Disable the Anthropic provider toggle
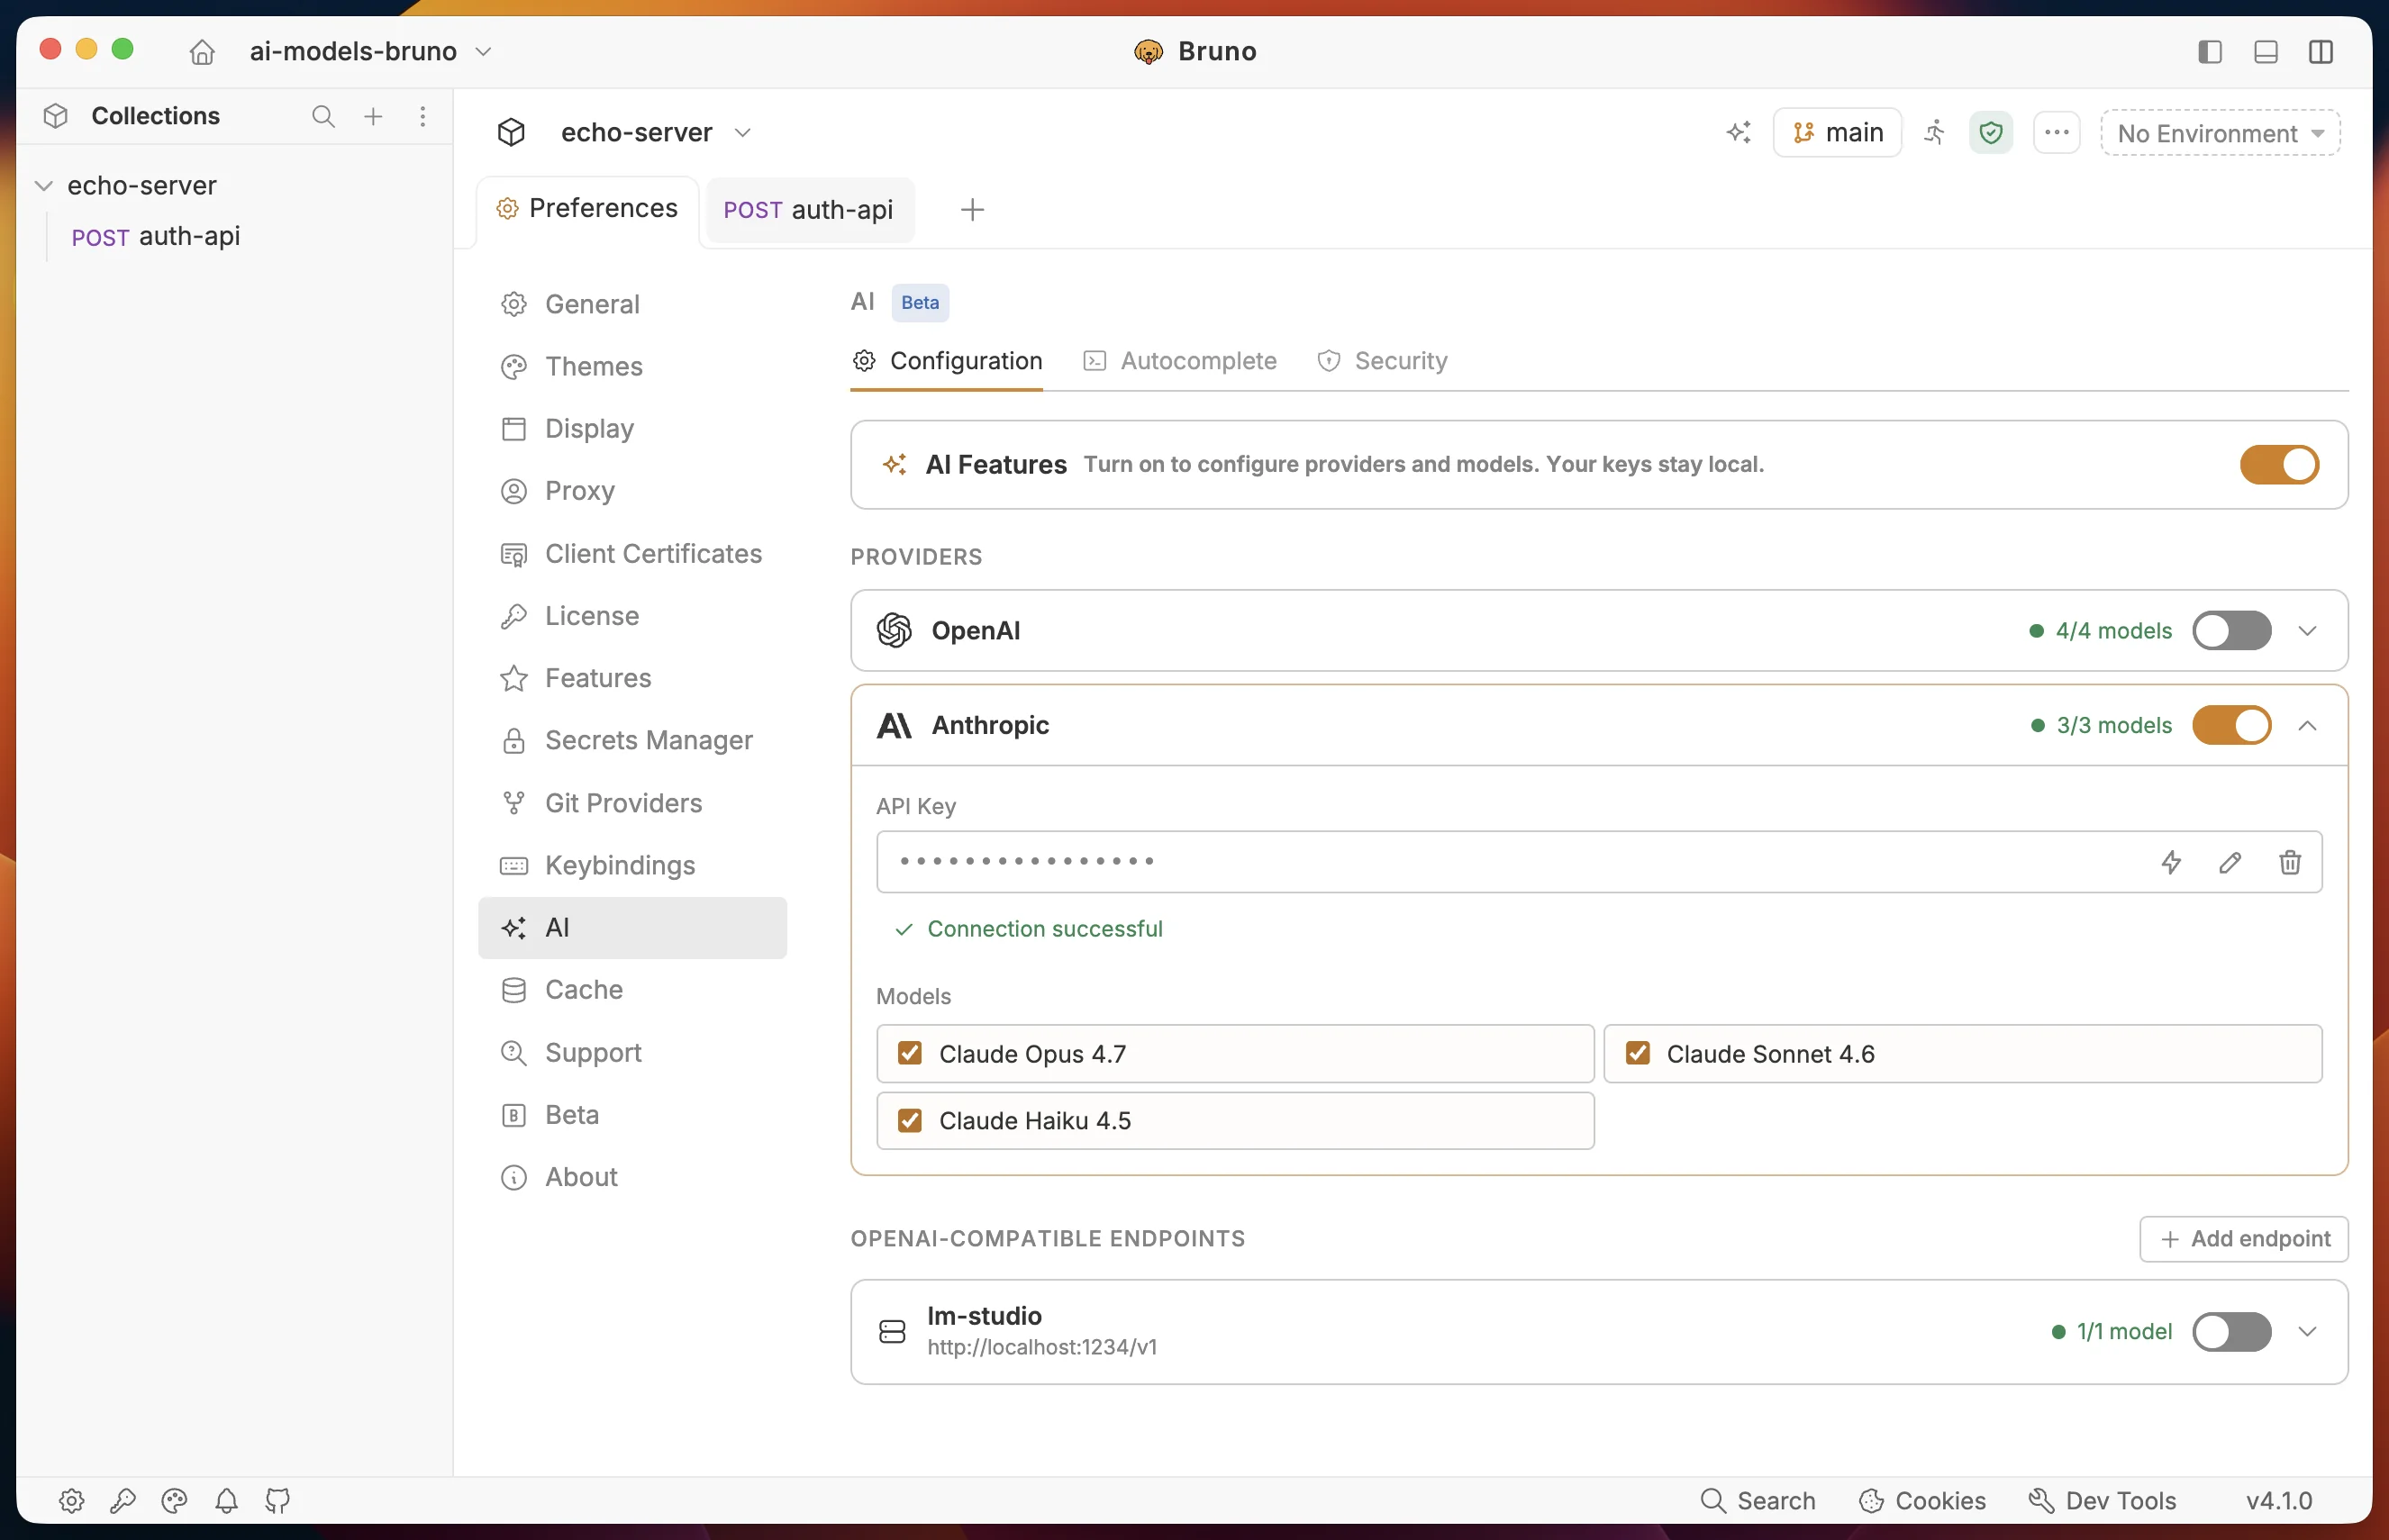 (x=2231, y=725)
